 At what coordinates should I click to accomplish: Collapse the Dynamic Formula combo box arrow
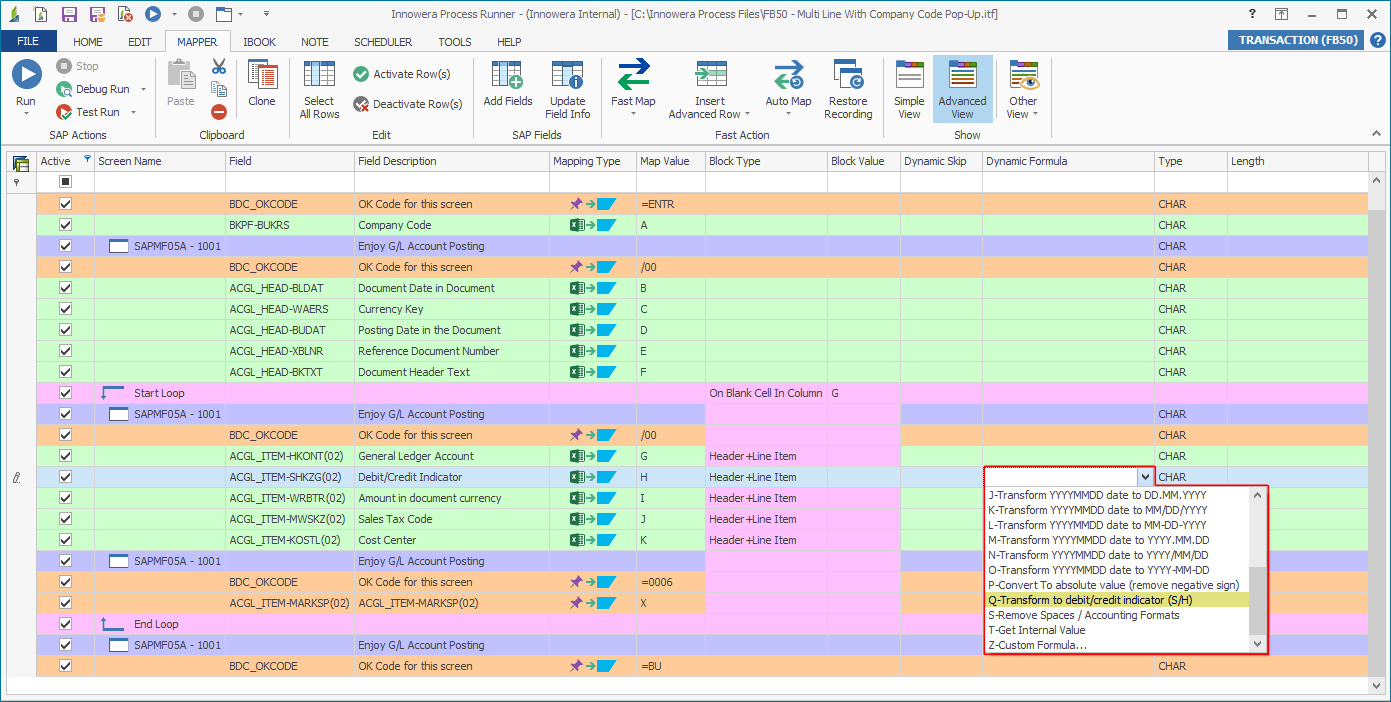1144,478
